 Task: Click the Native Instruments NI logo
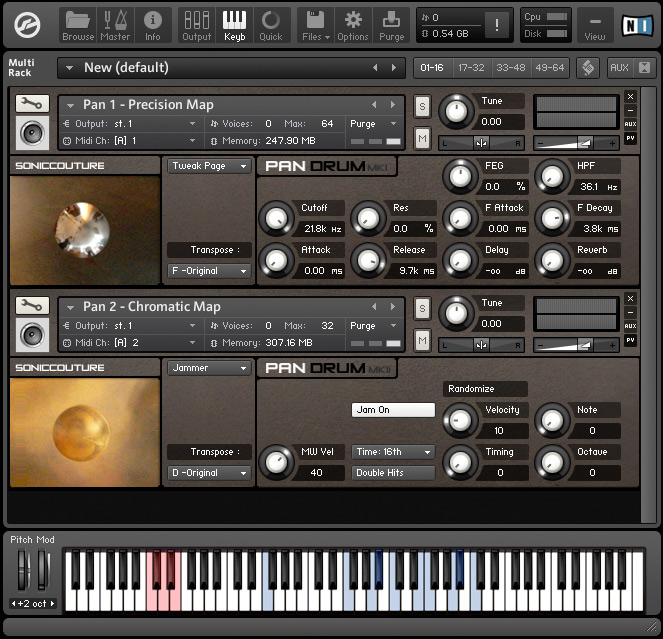click(637, 25)
